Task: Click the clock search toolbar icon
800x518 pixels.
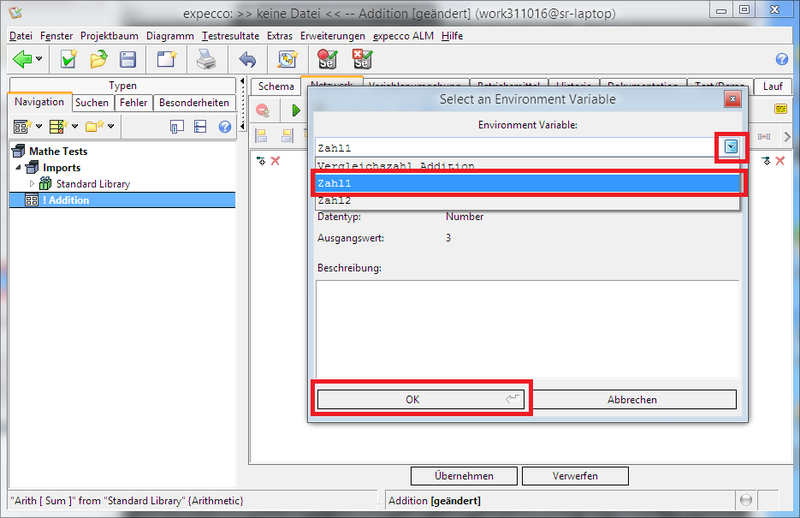Action: (287, 59)
